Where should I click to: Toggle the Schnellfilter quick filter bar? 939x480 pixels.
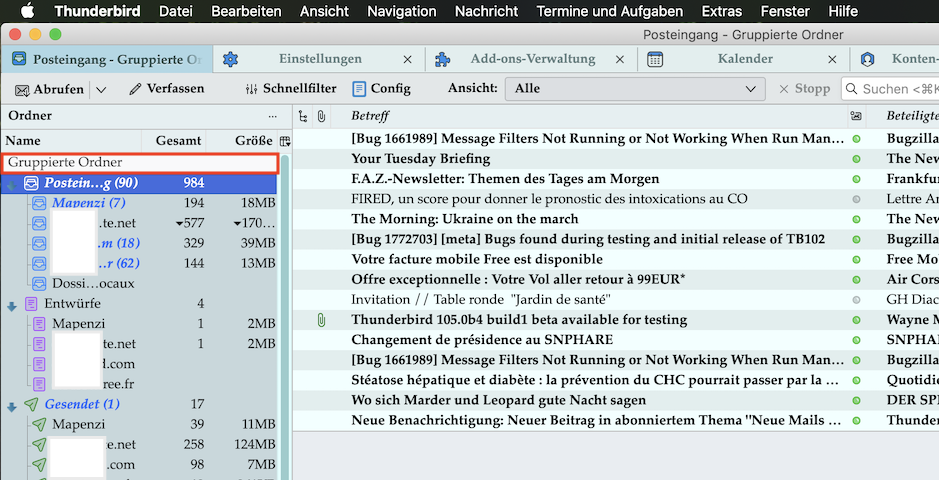coord(290,89)
